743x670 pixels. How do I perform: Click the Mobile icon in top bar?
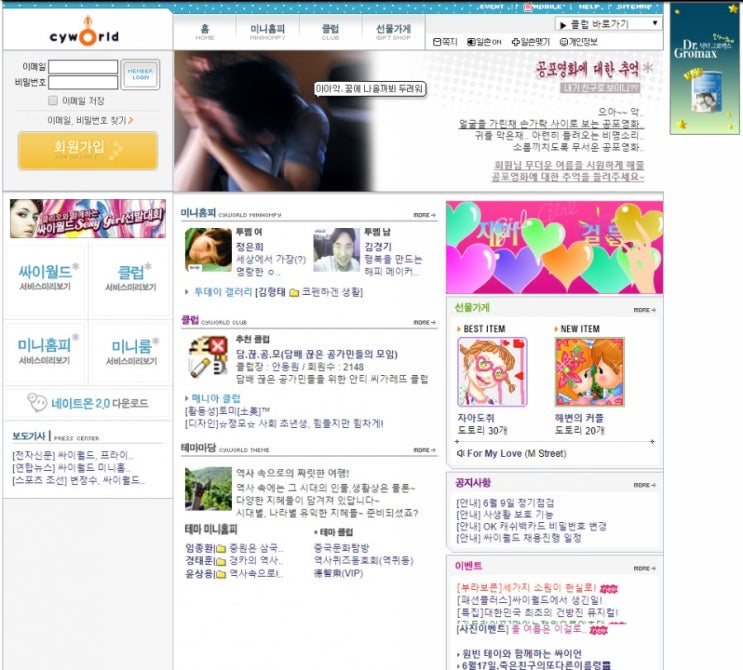[527, 7]
